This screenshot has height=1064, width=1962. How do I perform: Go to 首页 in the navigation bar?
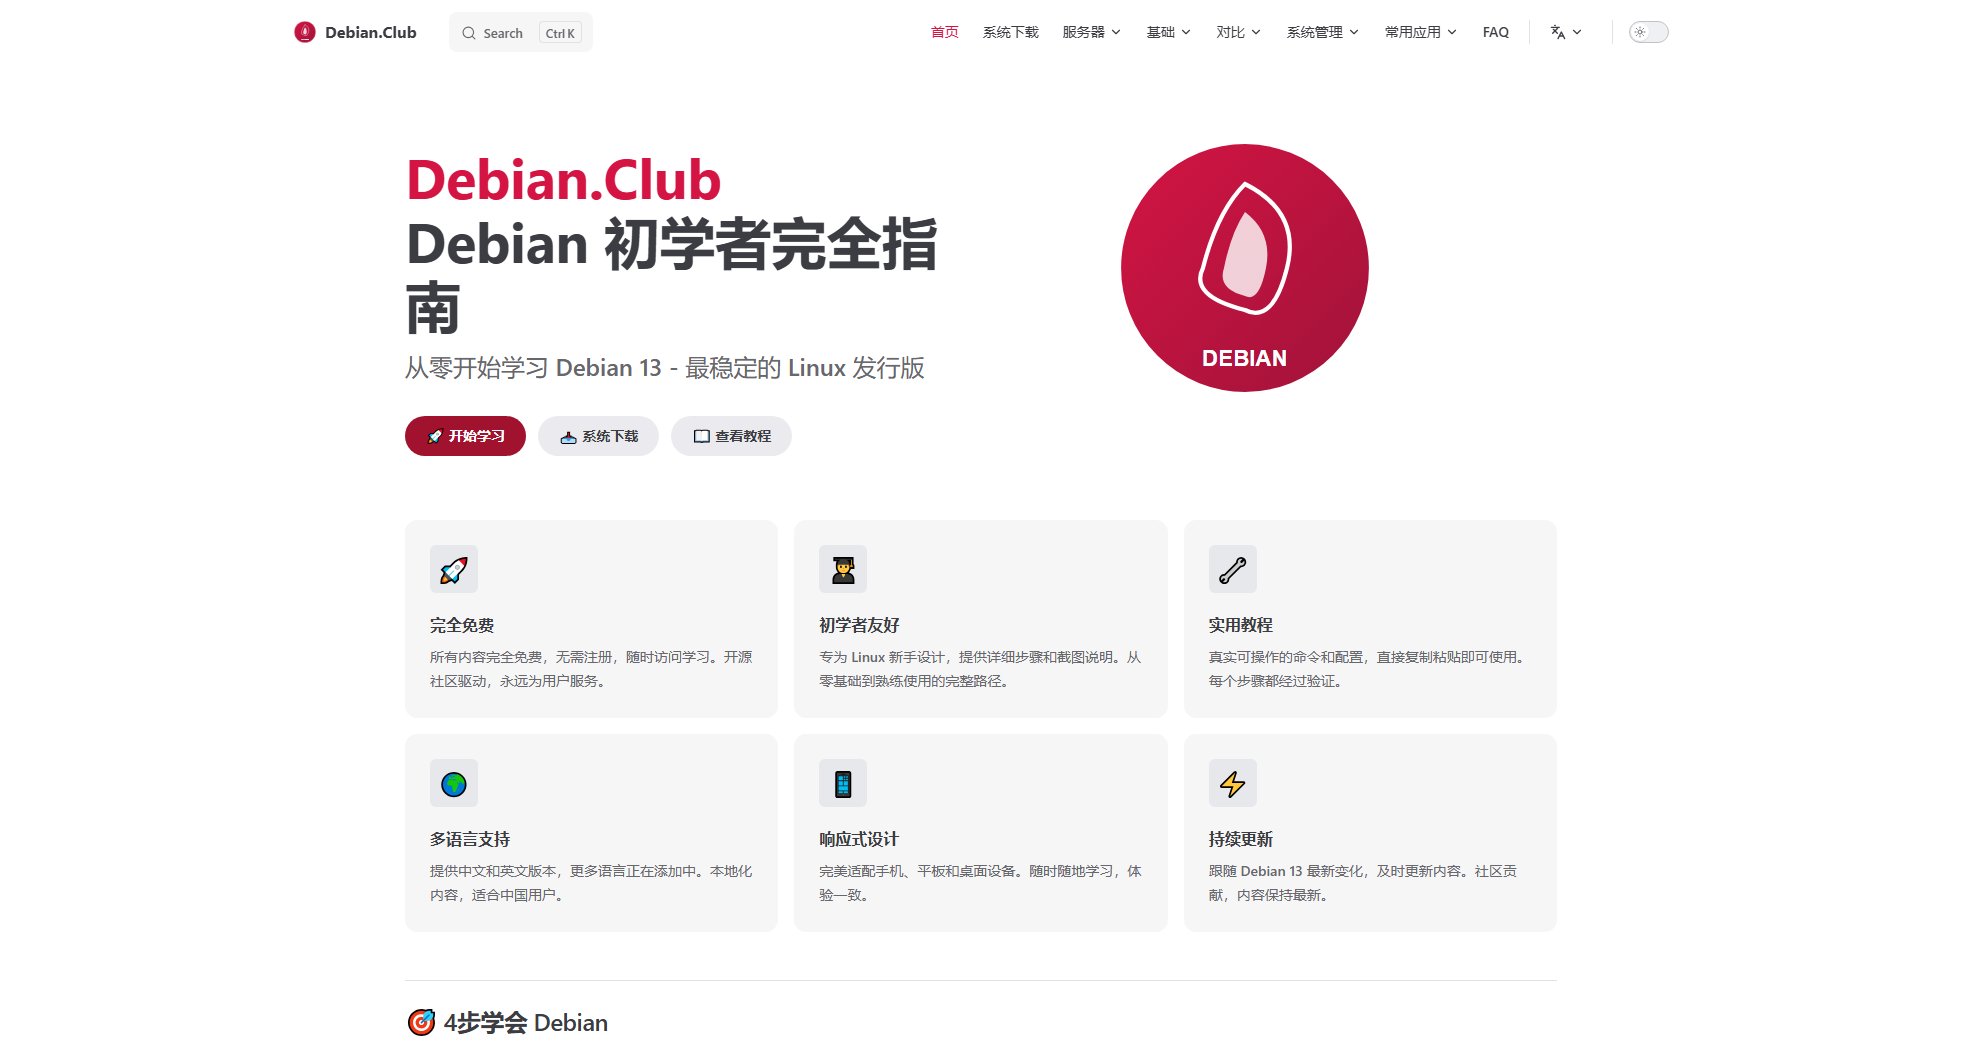pyautogui.click(x=945, y=32)
